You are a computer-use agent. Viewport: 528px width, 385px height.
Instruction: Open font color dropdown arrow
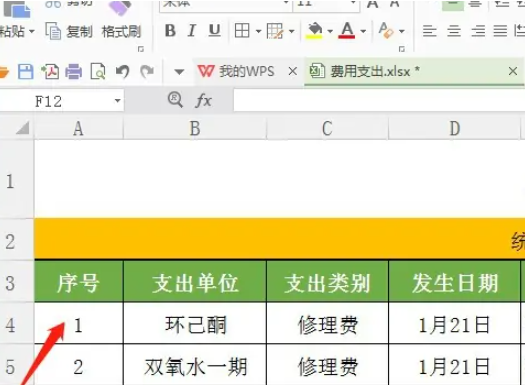pos(363,31)
